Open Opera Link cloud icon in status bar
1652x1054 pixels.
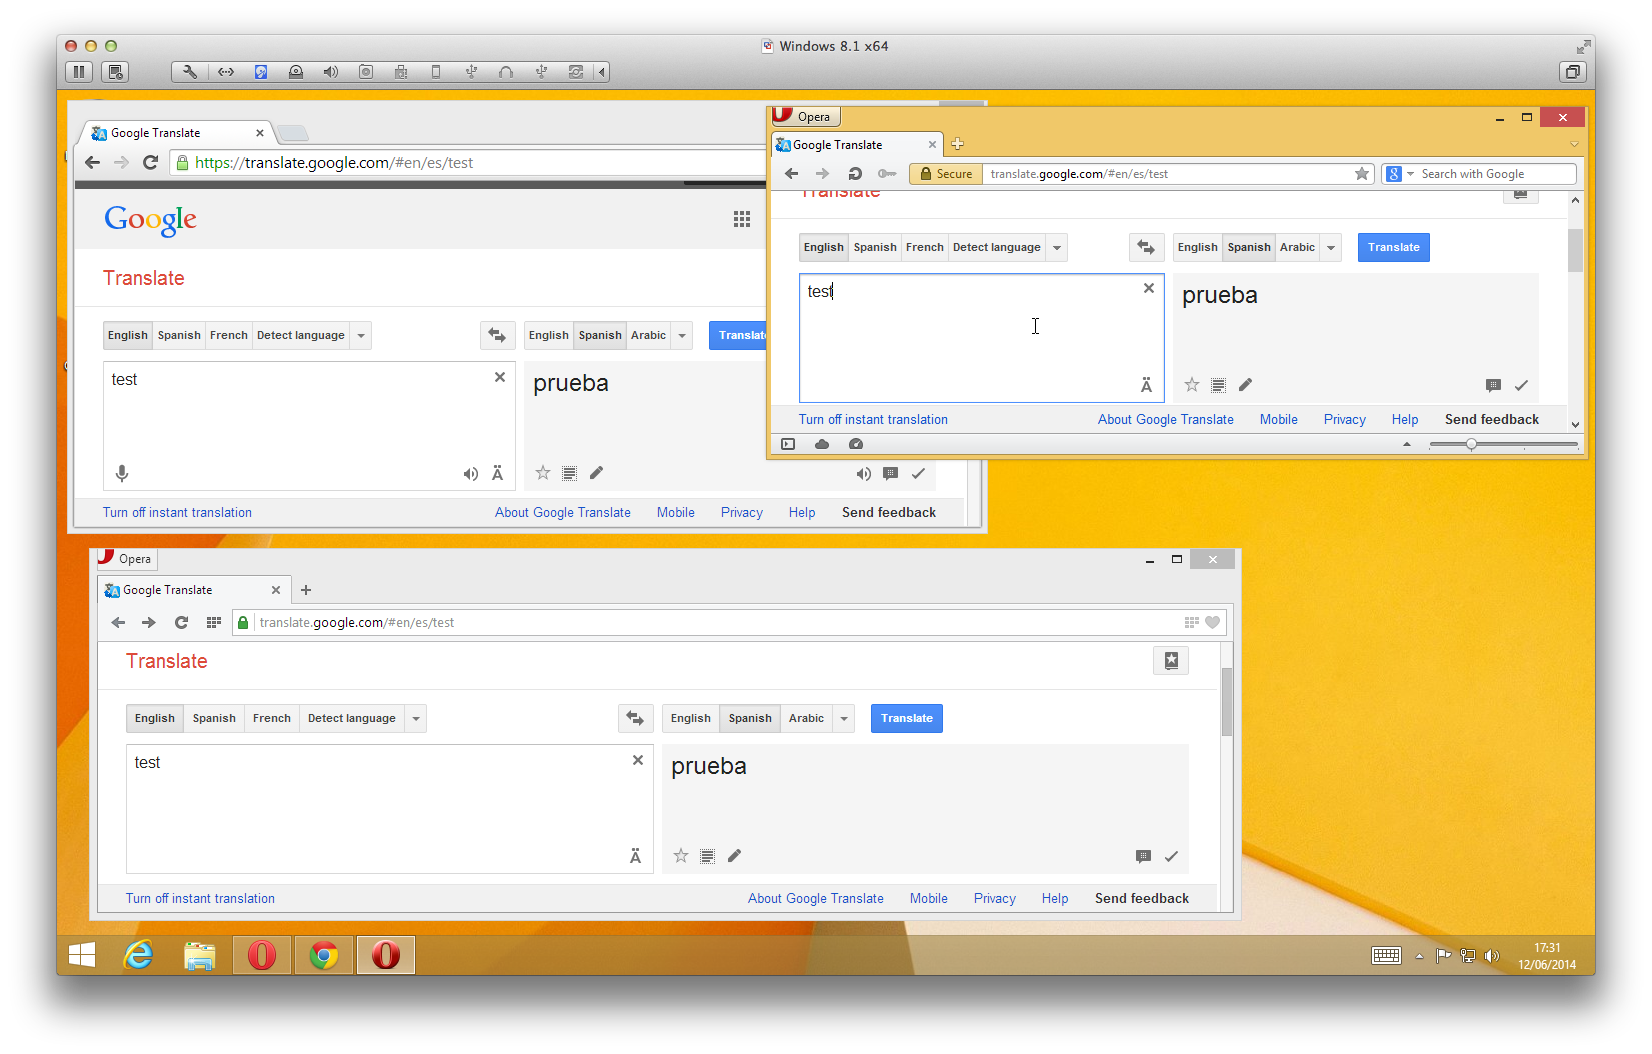click(822, 444)
